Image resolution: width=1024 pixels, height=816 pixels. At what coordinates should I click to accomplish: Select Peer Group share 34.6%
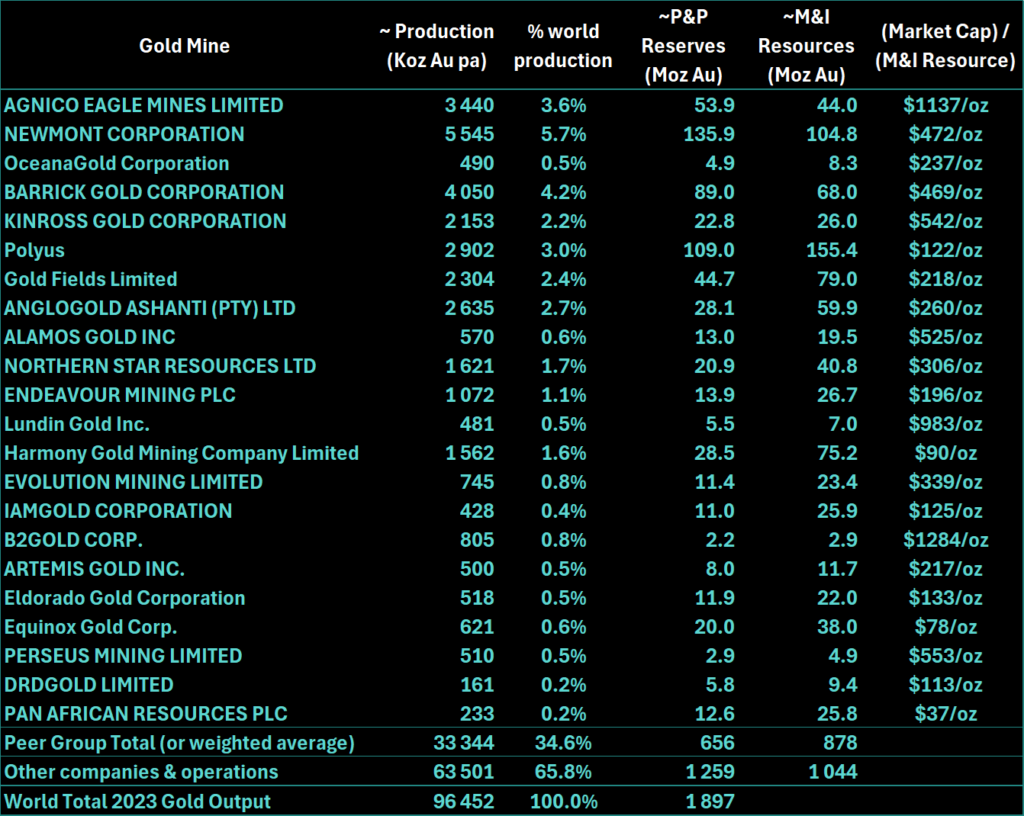(563, 743)
